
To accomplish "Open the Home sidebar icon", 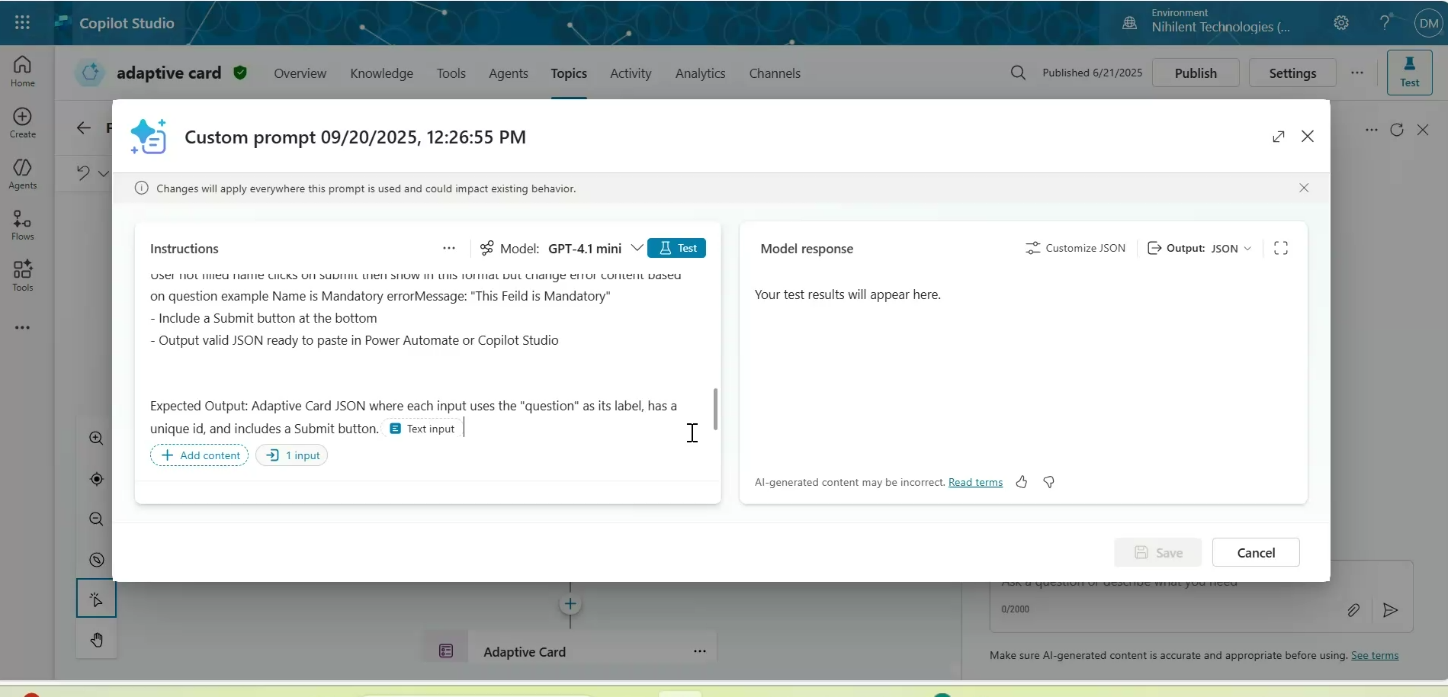I will click(x=22, y=71).
